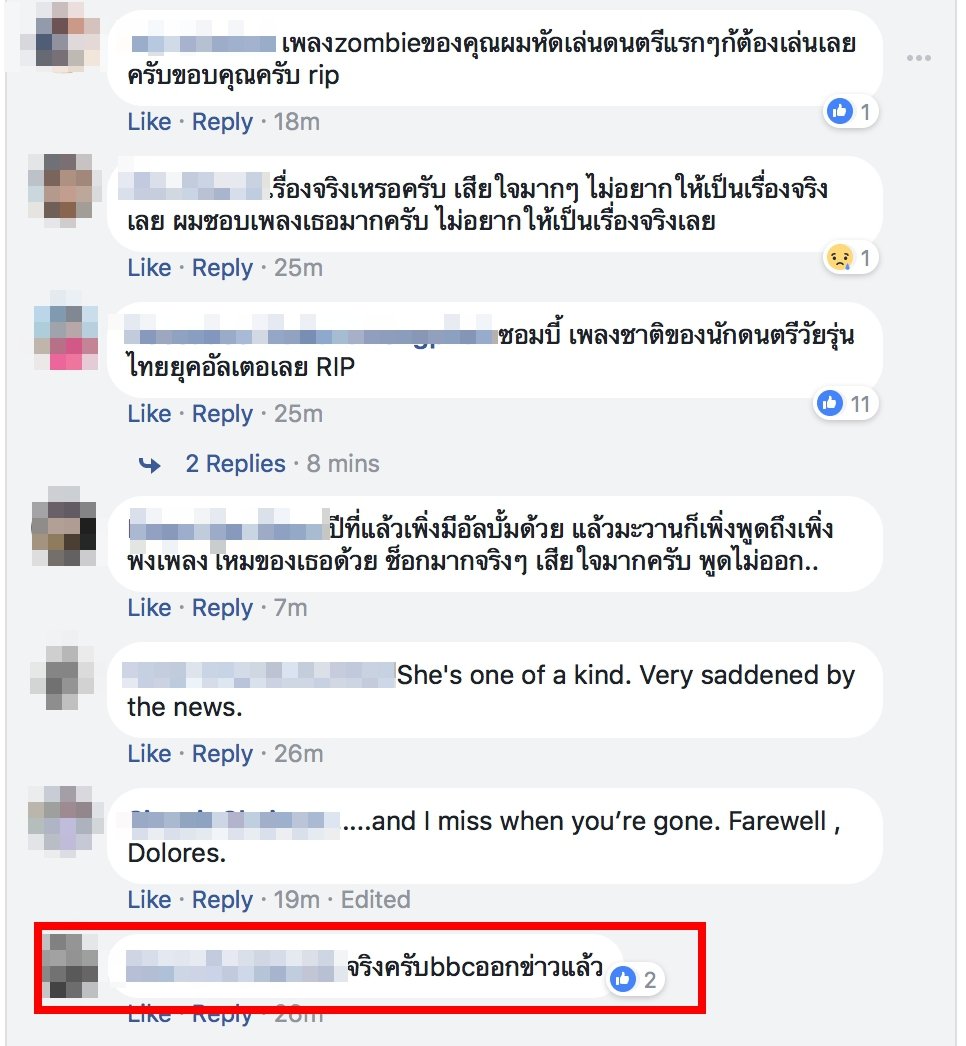Click the 2 likes badge on bbc comment
This screenshot has width=966, height=1046.
point(635,979)
